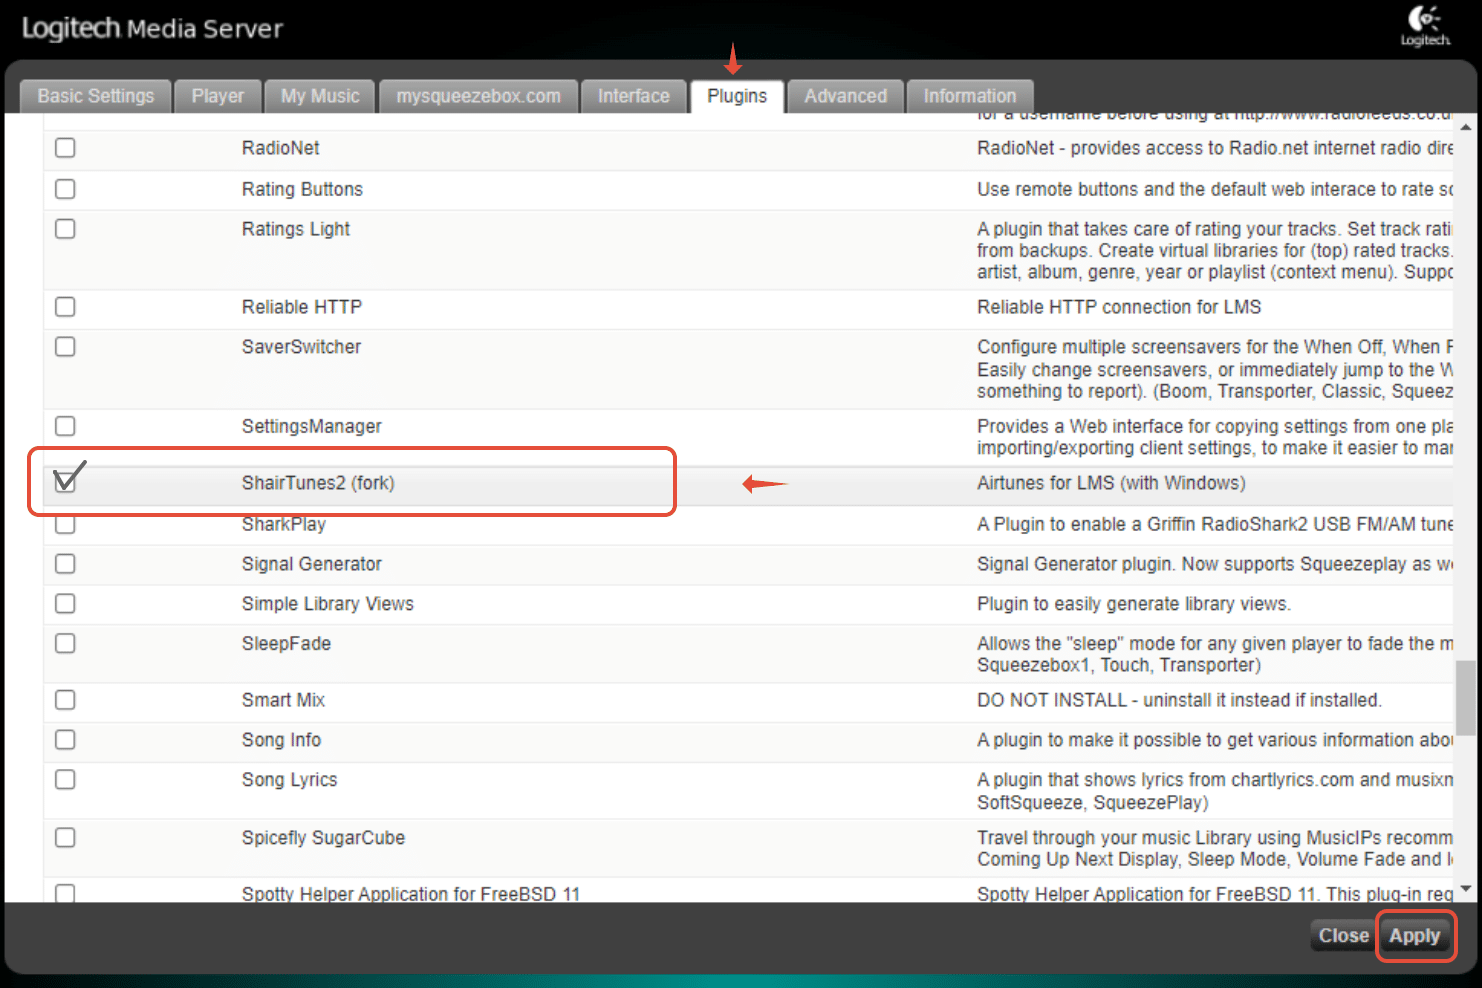Click the Spicefly SugarCube plugin name
This screenshot has width=1482, height=988.
[x=323, y=838]
